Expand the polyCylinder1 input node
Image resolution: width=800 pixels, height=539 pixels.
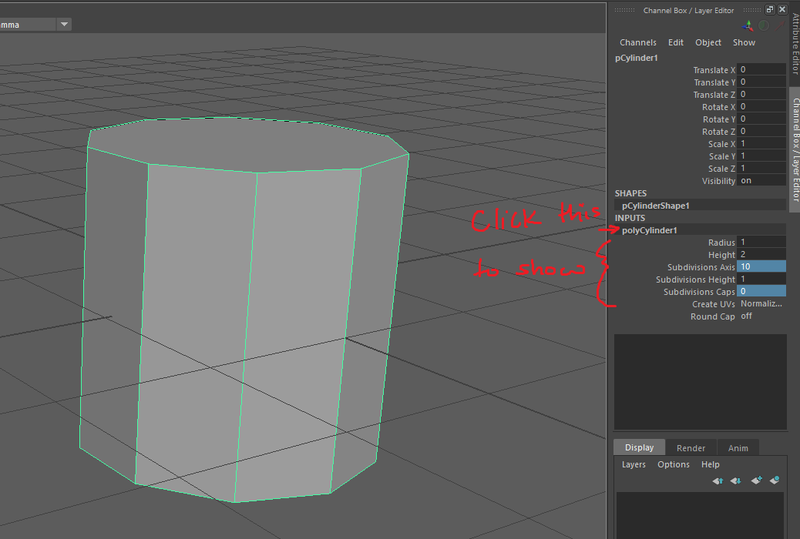649,230
